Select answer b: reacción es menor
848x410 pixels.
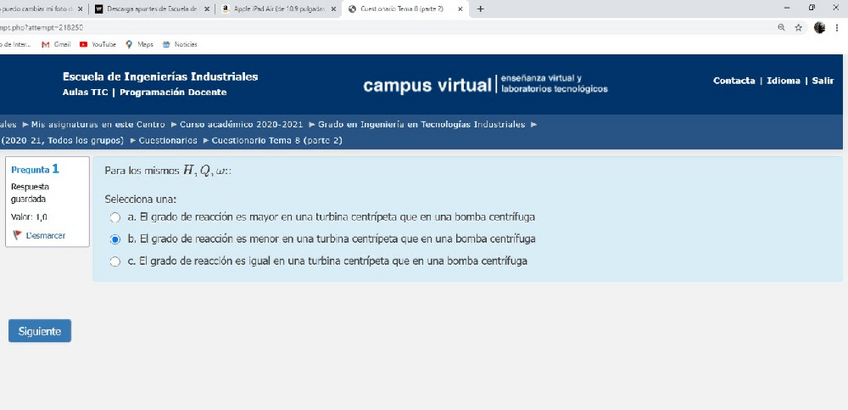(x=115, y=239)
